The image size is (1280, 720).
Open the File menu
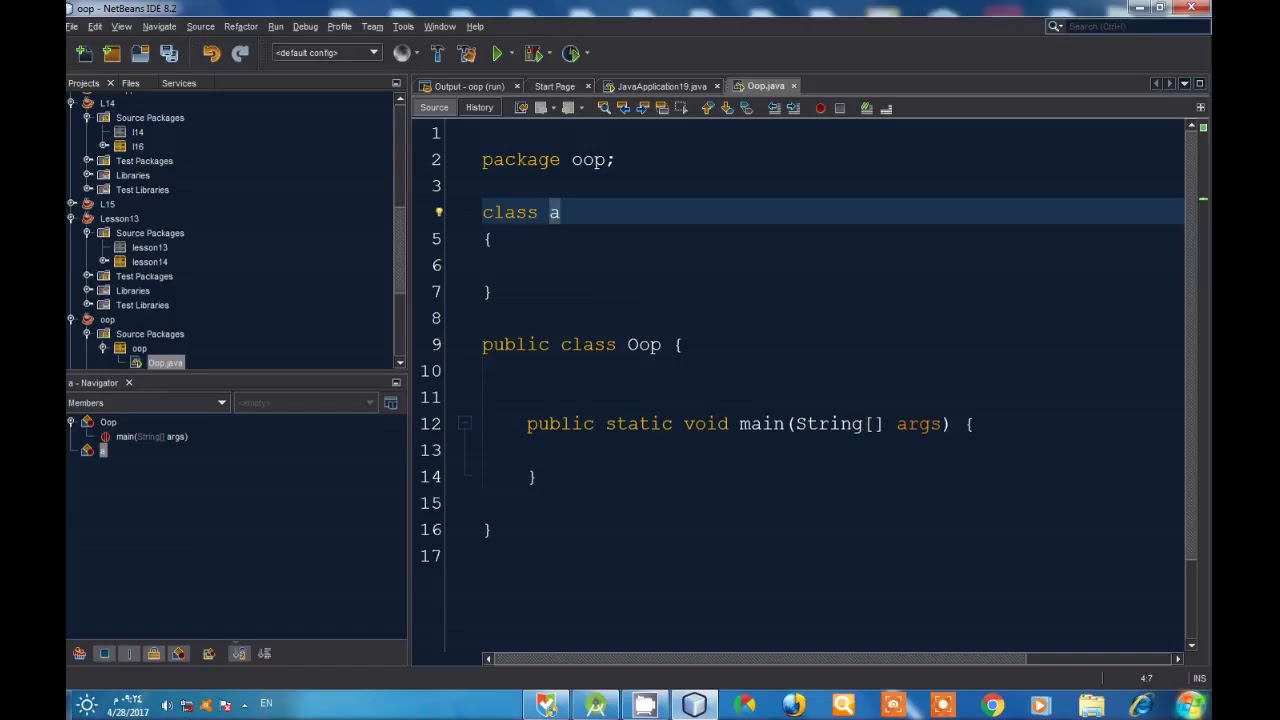tap(72, 27)
